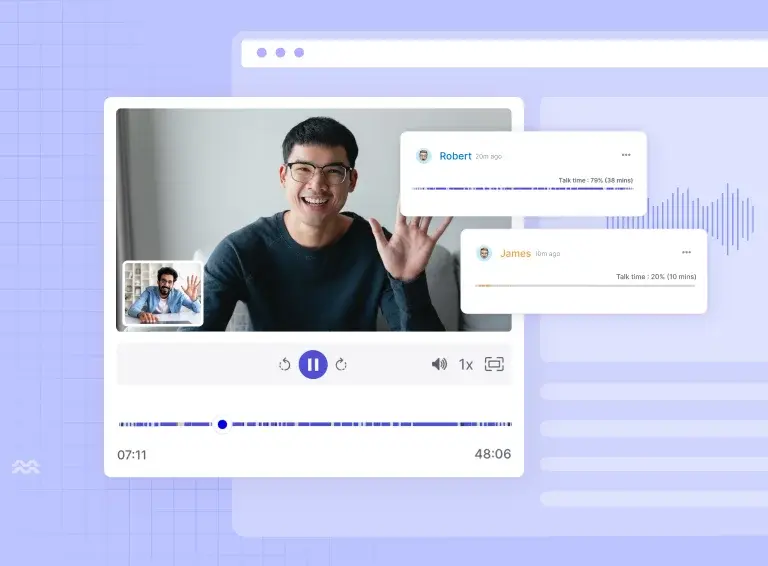Viewport: 768px width, 566px height.
Task: Open the three-dot menu on Robert's card
Action: coord(626,155)
